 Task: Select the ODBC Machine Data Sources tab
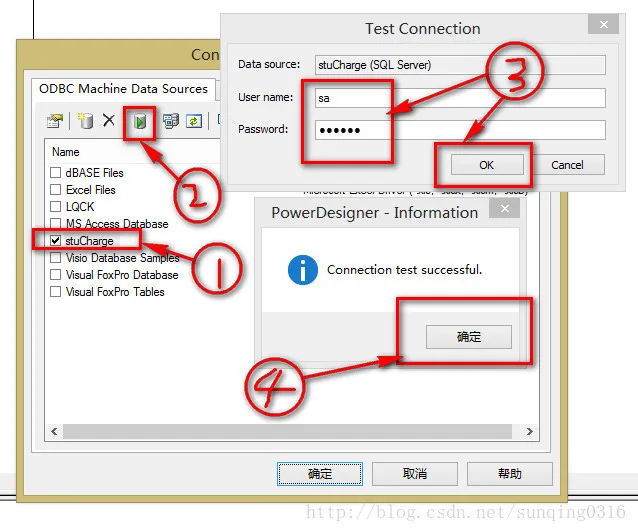coord(123,89)
